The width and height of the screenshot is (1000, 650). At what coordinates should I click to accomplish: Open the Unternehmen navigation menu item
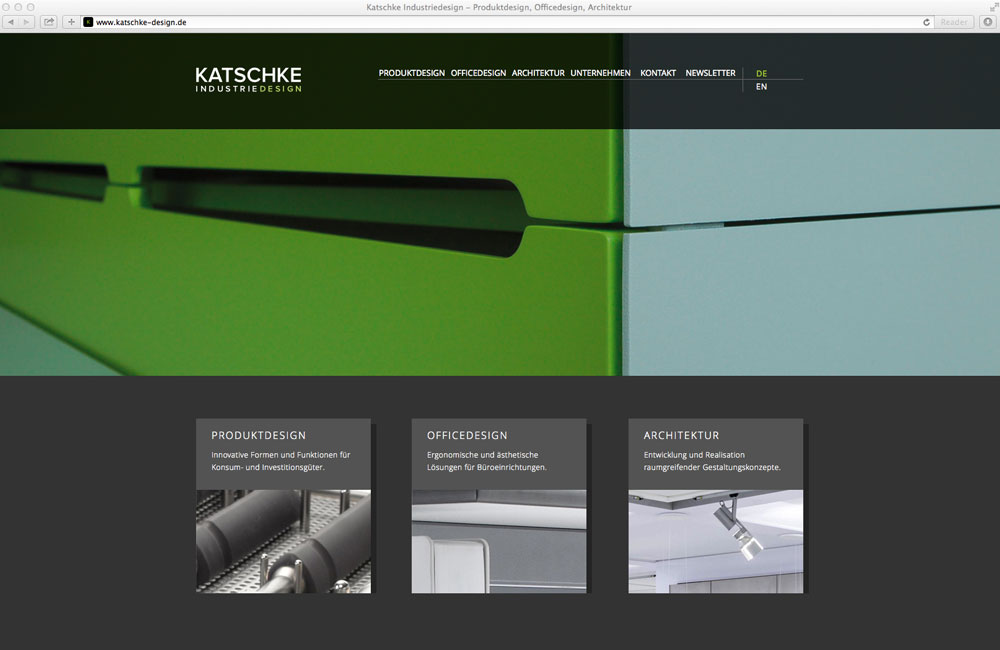600,73
